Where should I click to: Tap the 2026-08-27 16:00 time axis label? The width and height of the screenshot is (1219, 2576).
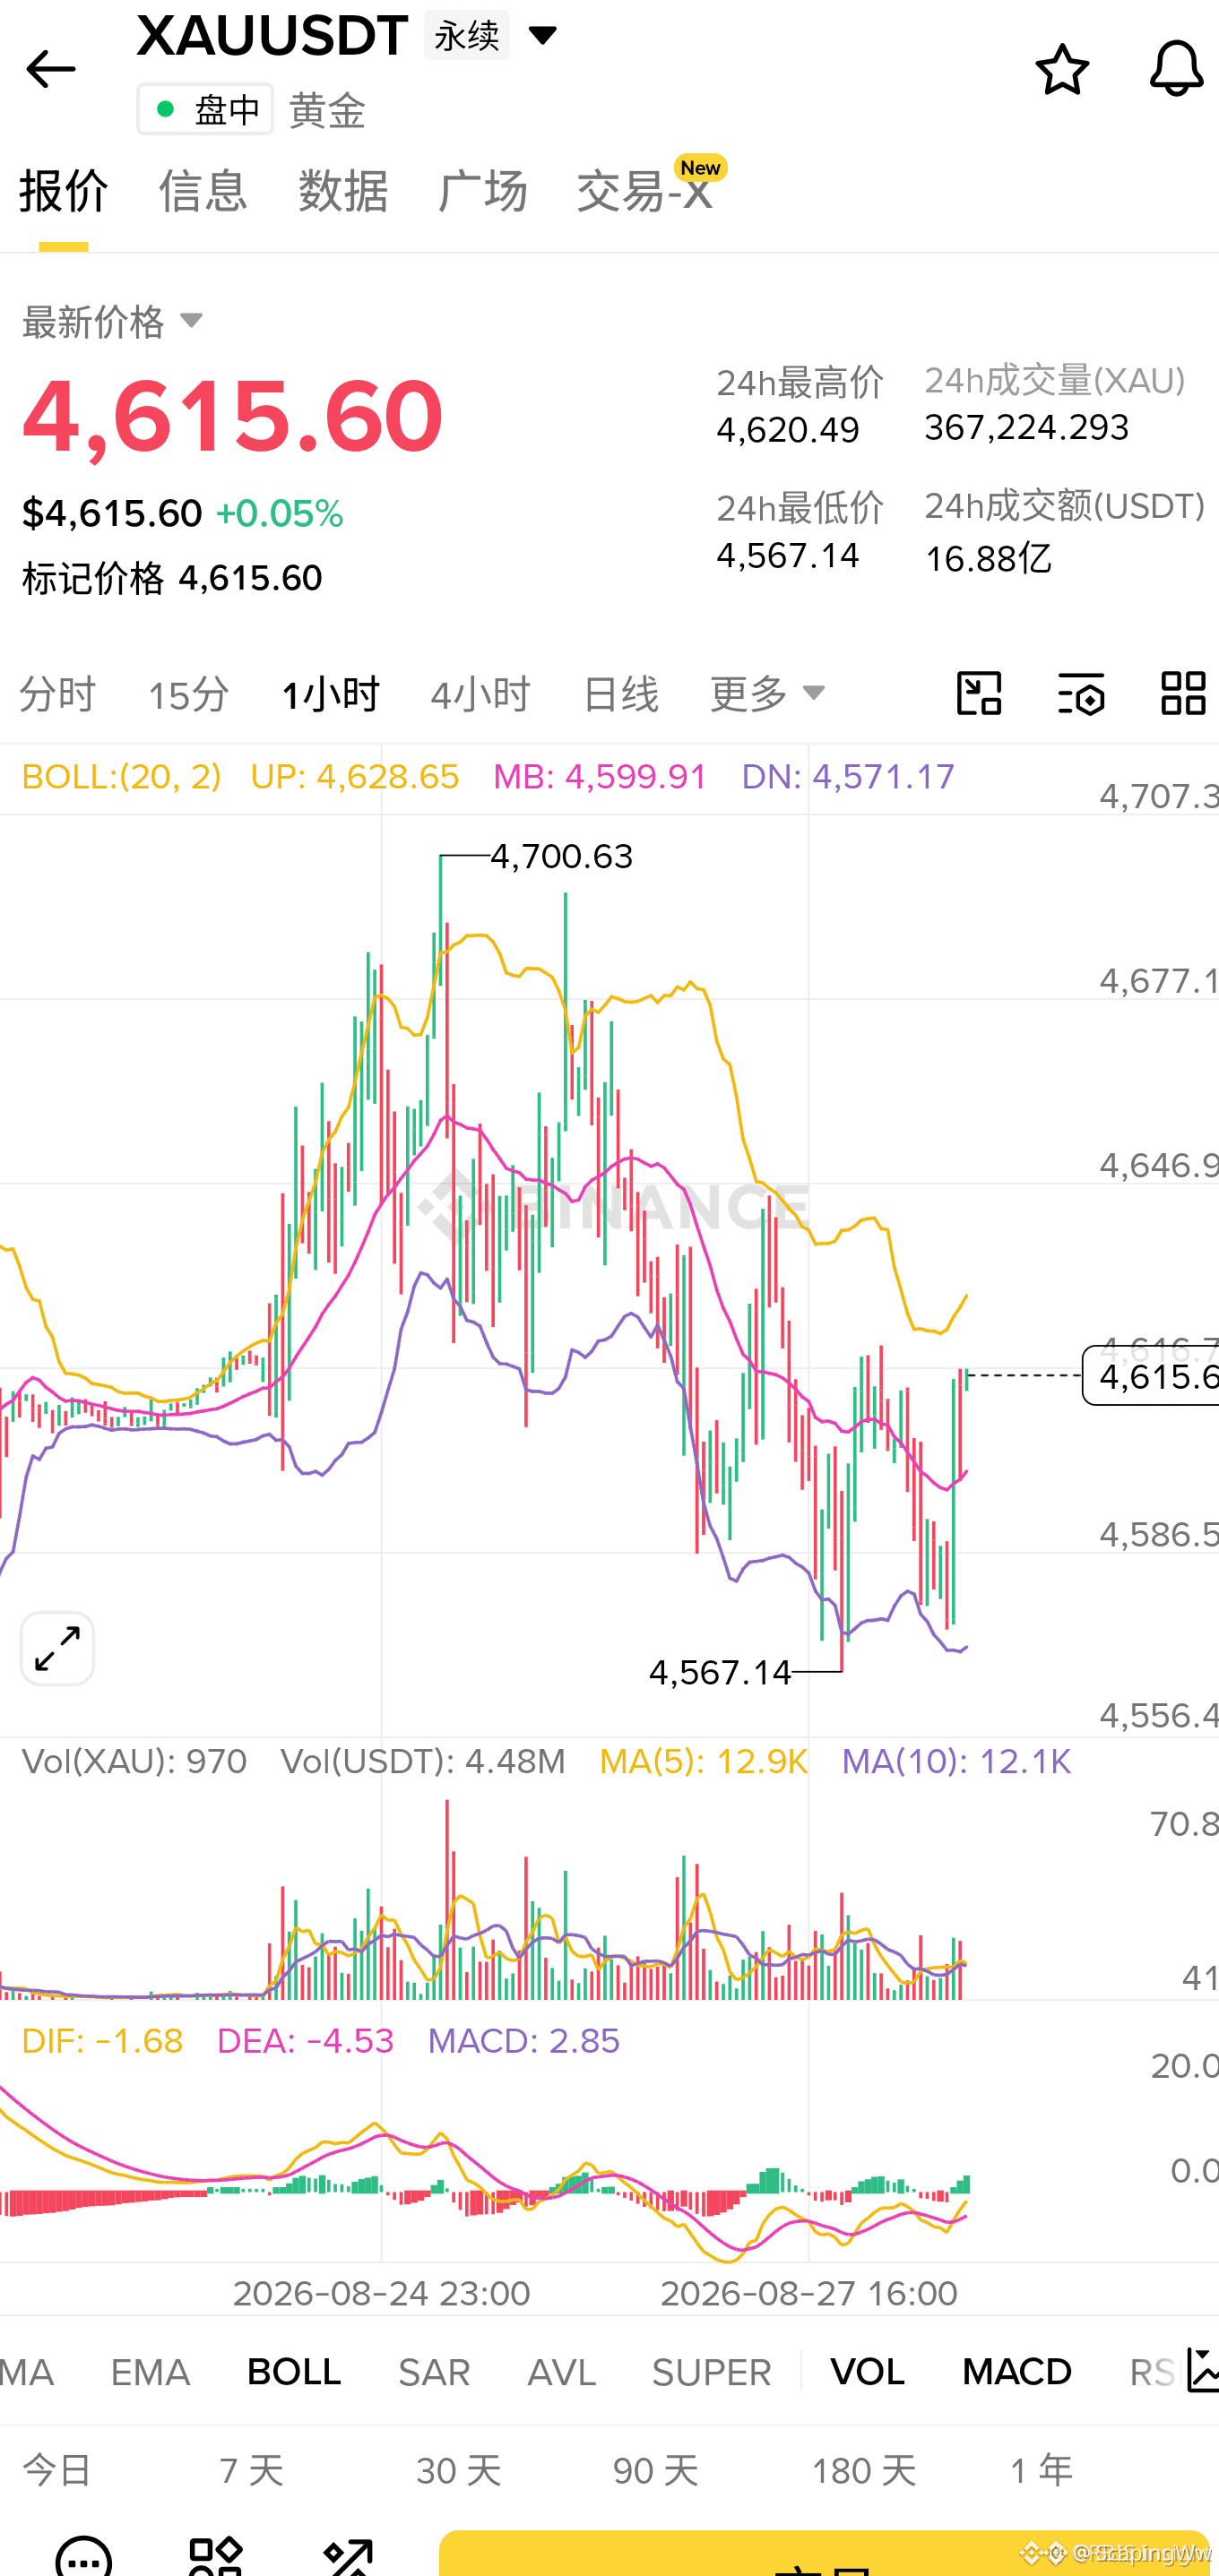click(x=809, y=2293)
